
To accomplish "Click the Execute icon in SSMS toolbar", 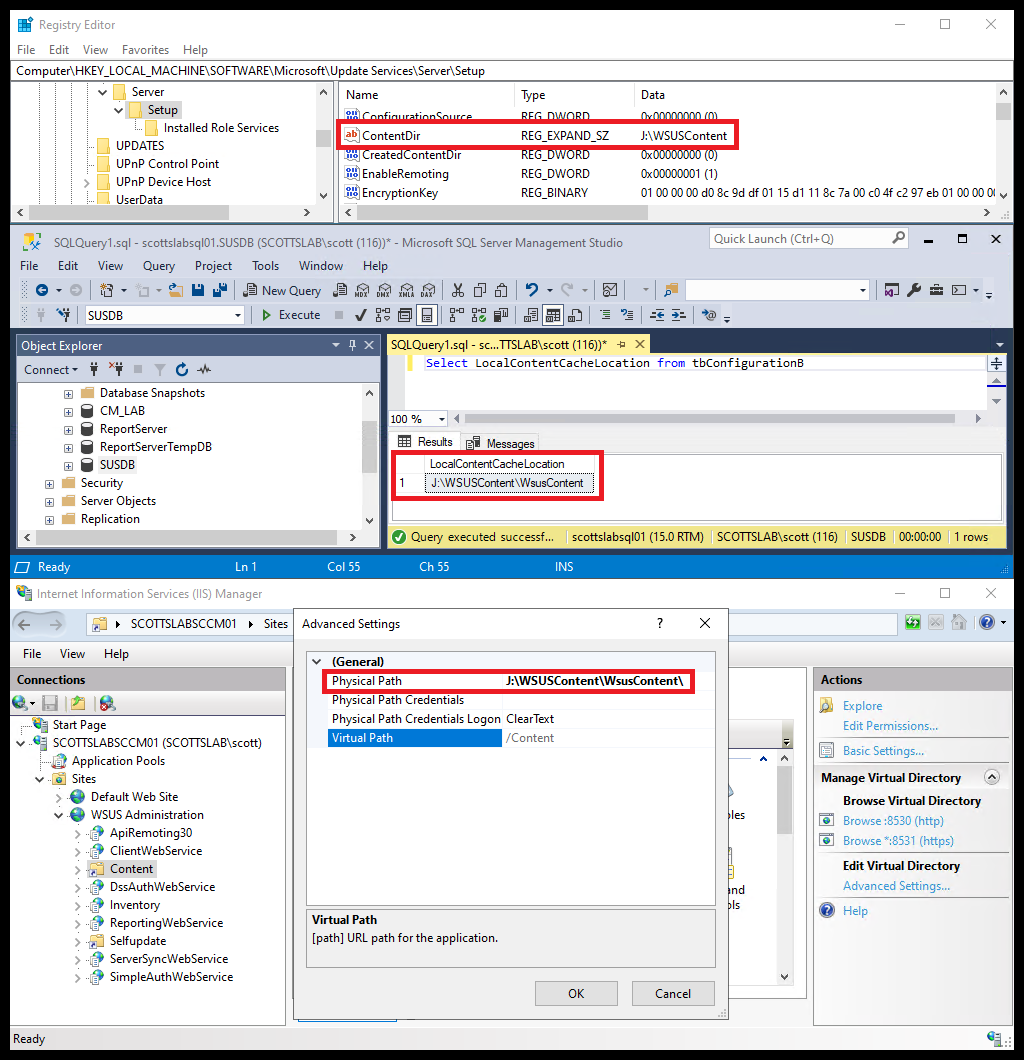I will [266, 315].
